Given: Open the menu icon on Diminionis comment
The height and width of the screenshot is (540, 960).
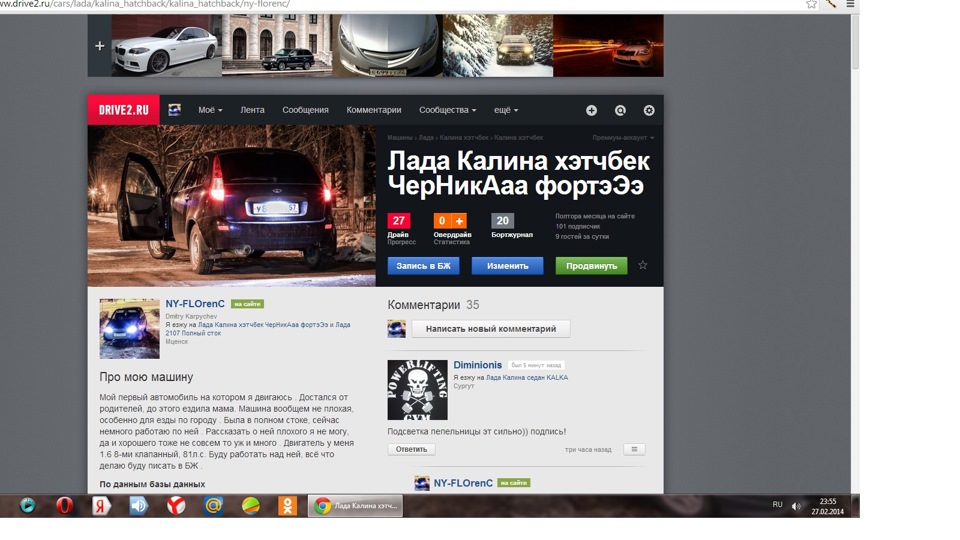Looking at the screenshot, I should tap(634, 449).
